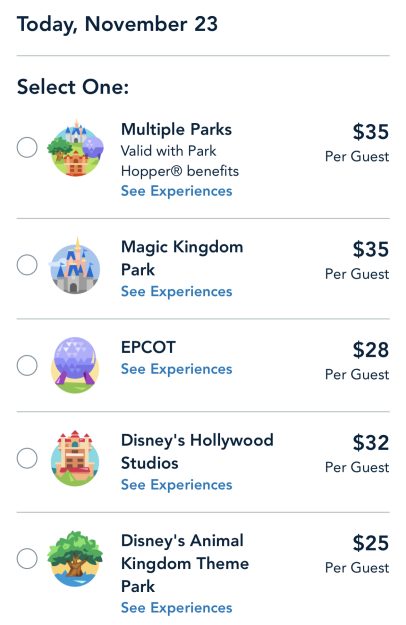Click the Multiple Parks title text

(x=176, y=130)
